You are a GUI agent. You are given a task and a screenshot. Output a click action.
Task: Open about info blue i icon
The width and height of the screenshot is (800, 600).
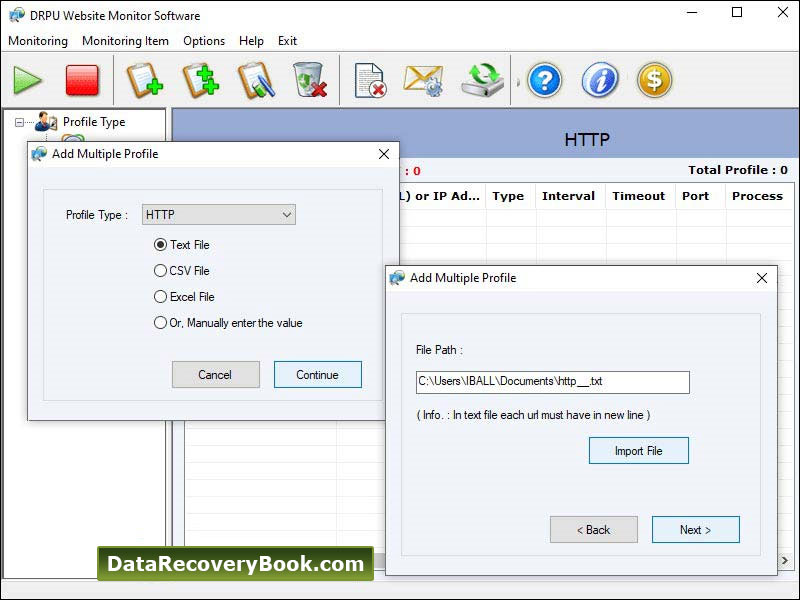[599, 80]
